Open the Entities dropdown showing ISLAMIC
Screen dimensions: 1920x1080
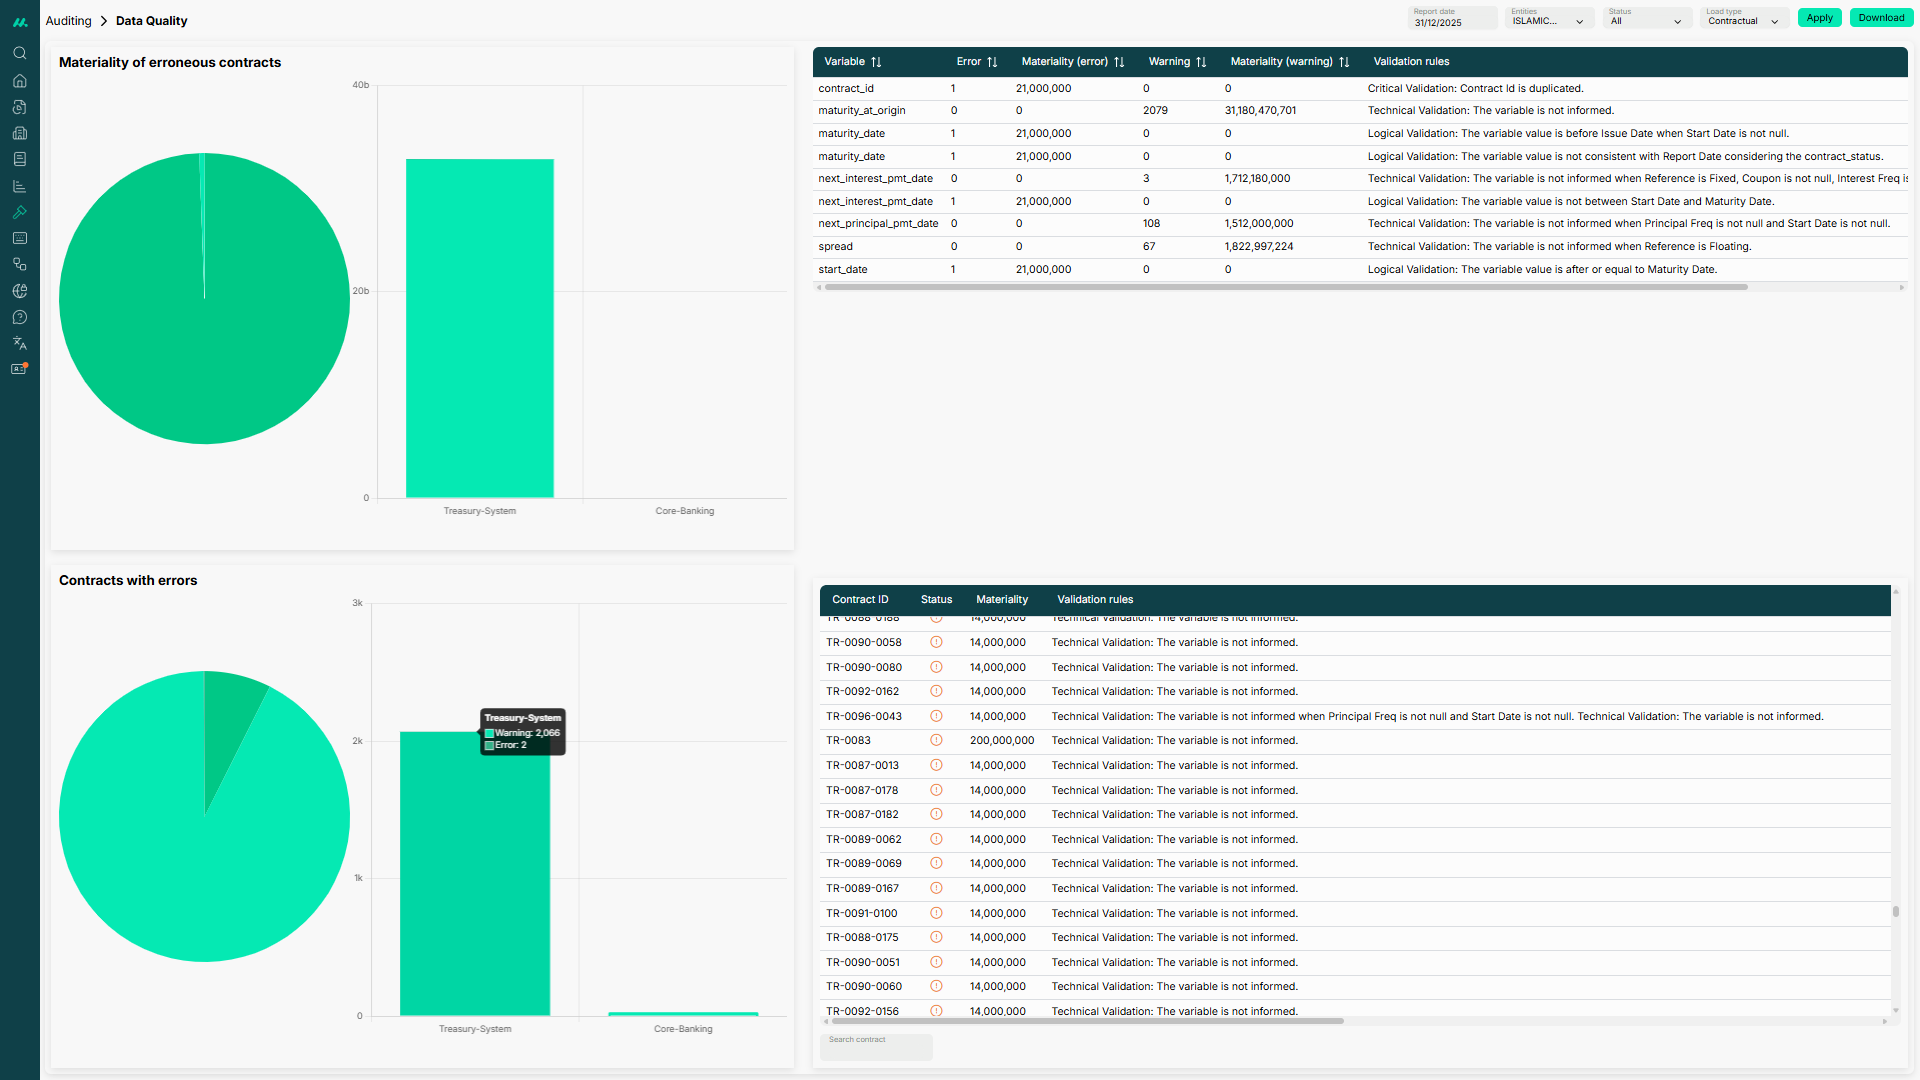(x=1549, y=18)
